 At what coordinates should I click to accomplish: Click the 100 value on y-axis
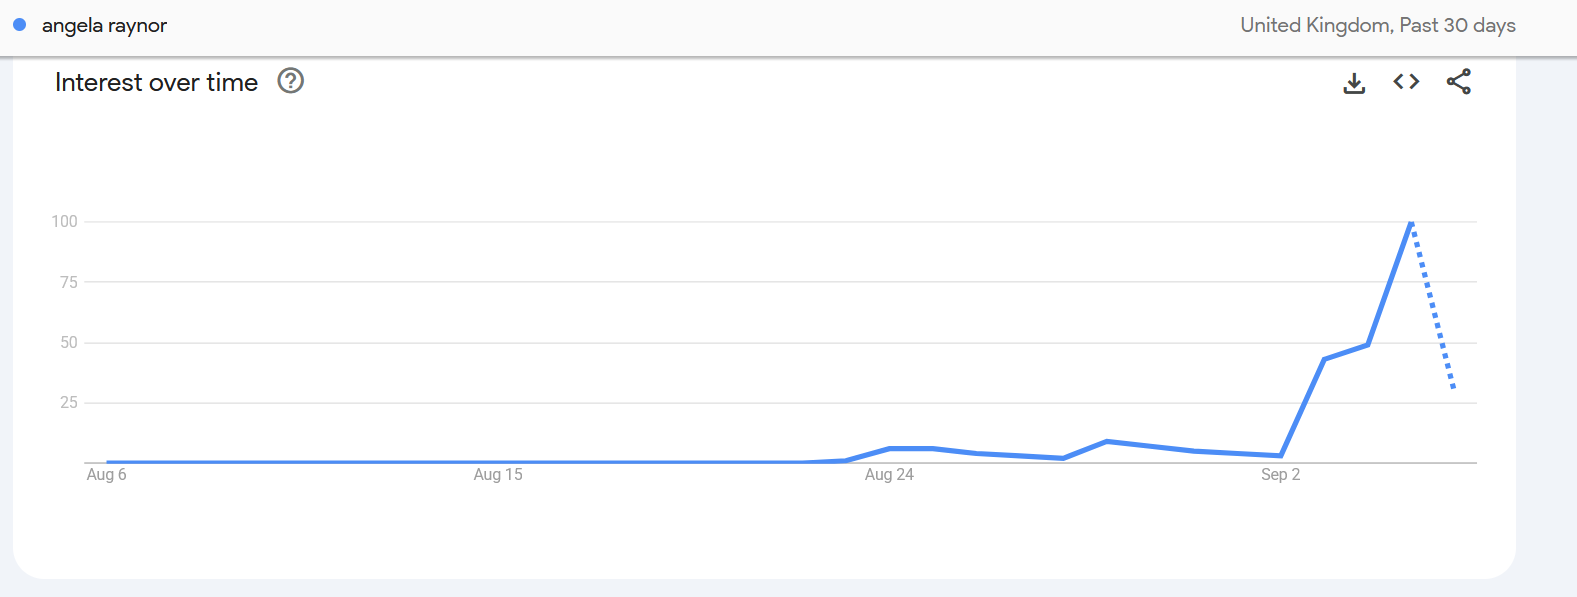click(x=65, y=222)
